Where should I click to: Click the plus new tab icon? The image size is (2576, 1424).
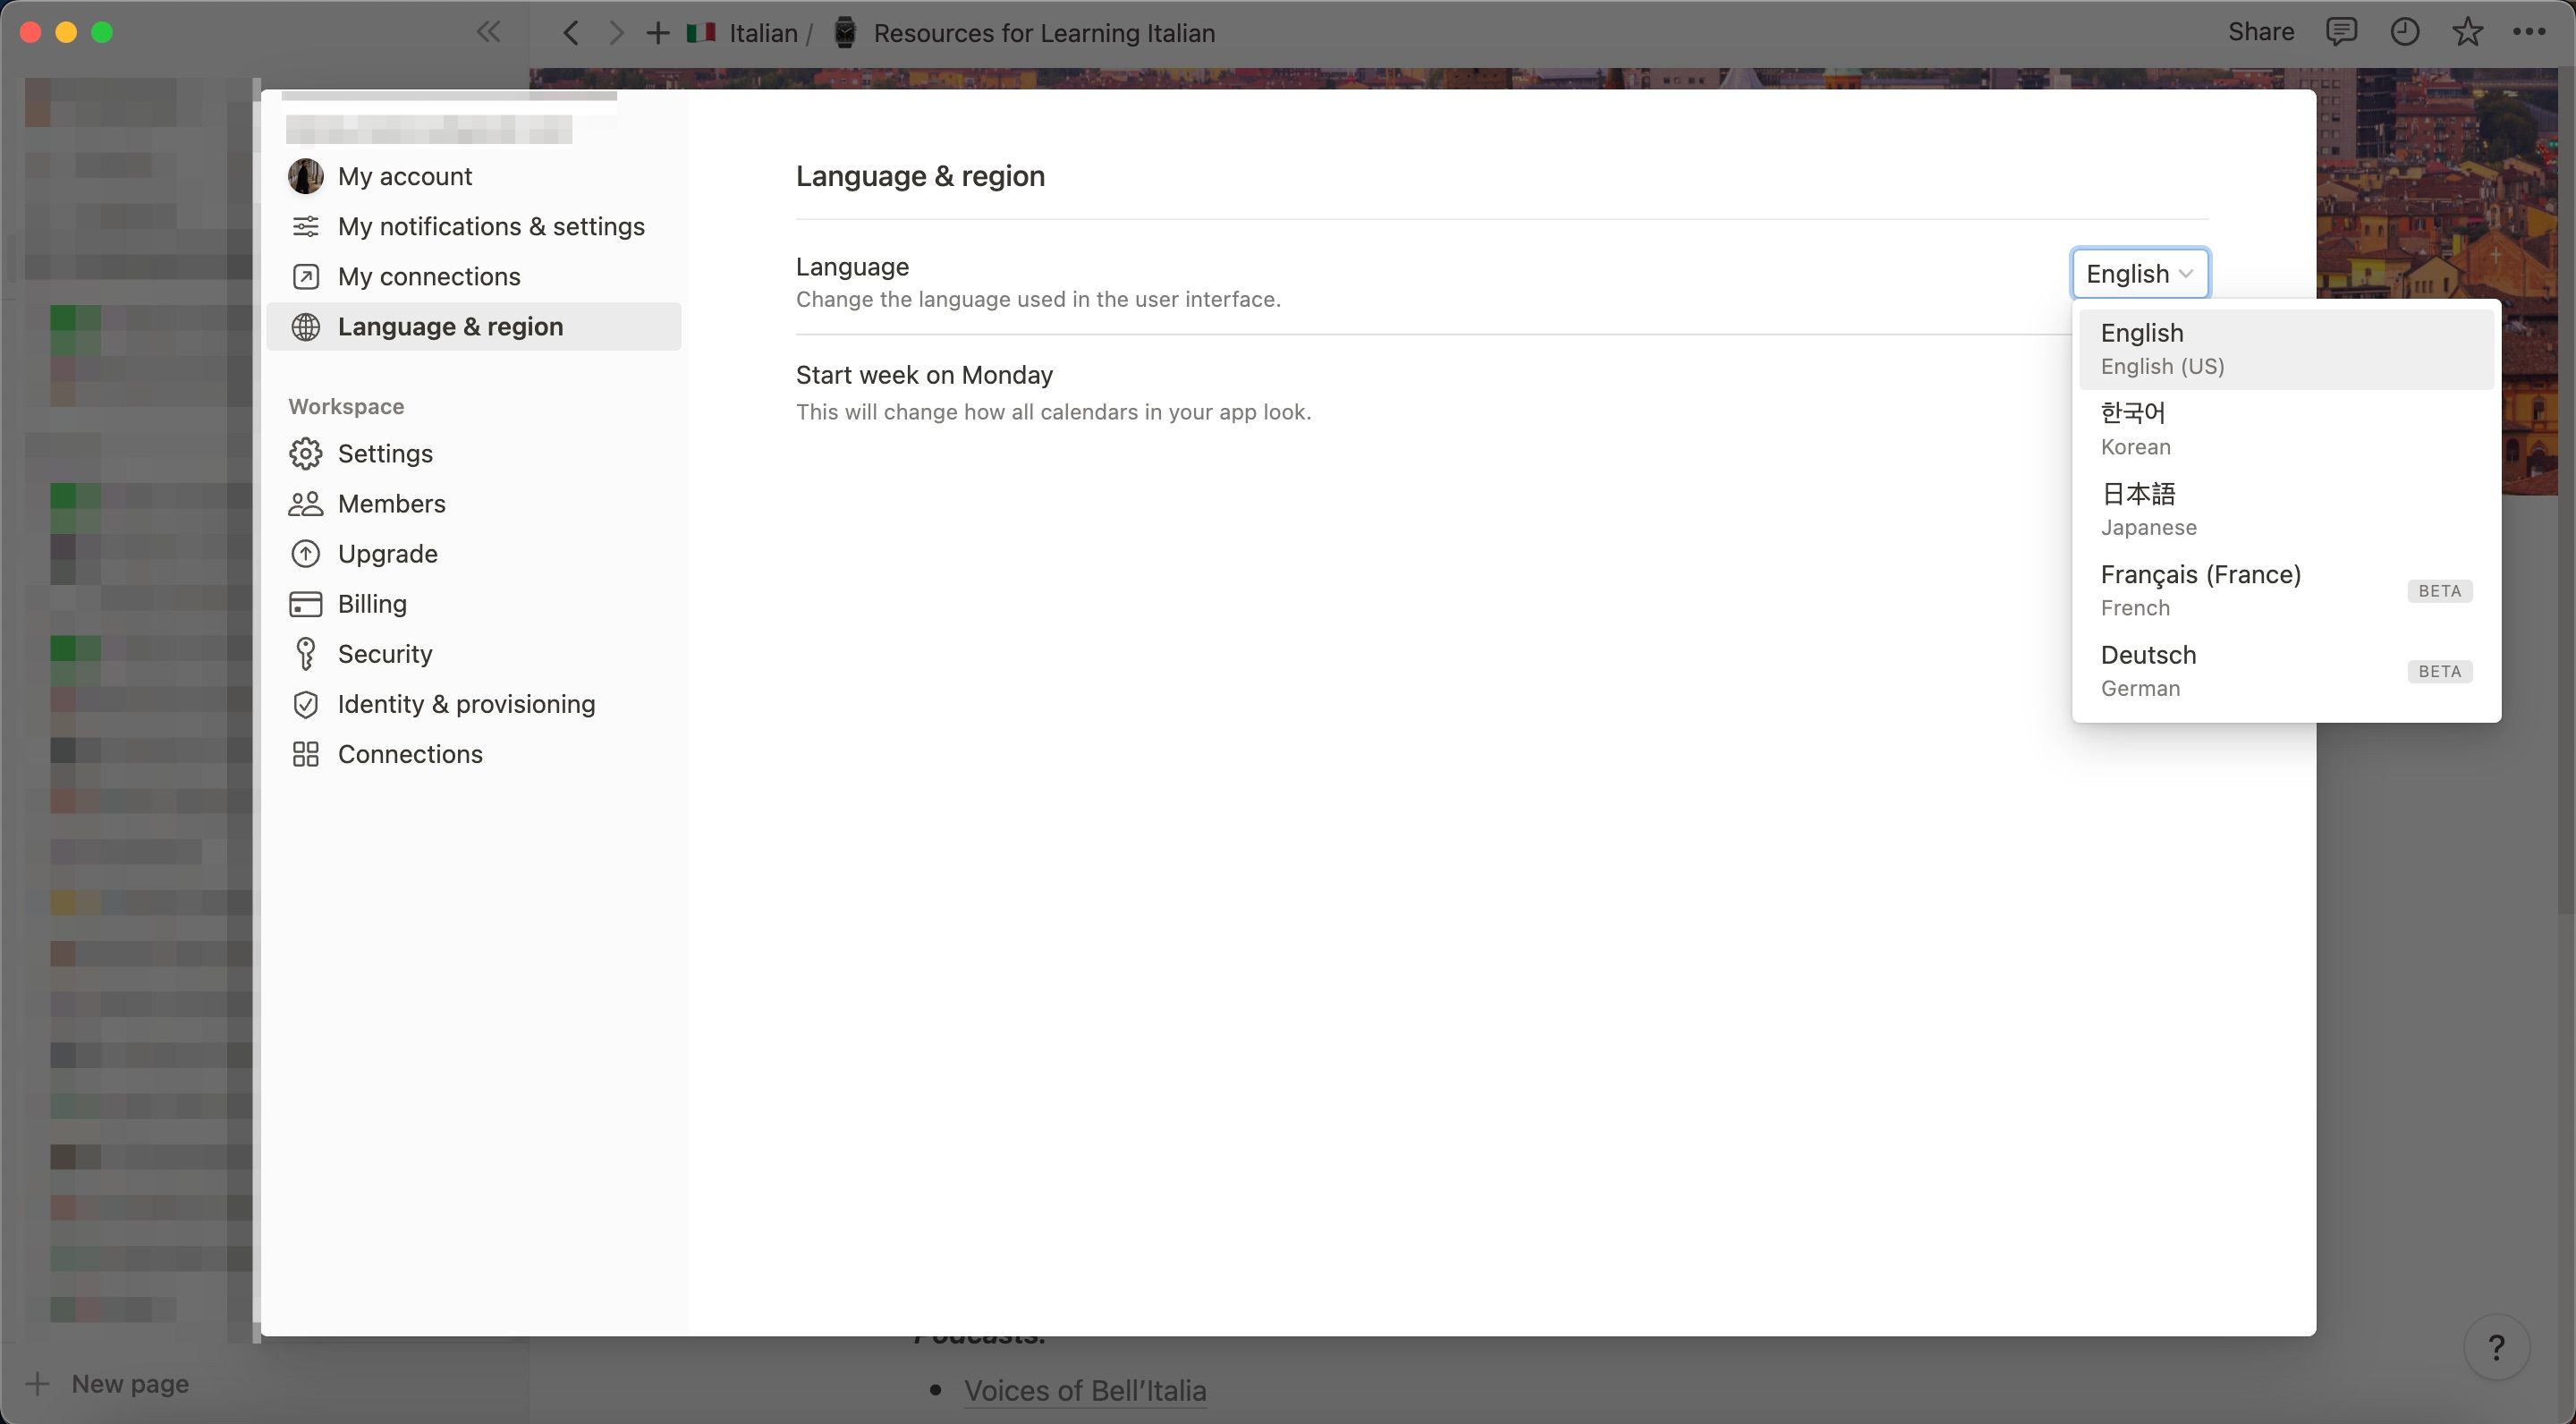657,33
